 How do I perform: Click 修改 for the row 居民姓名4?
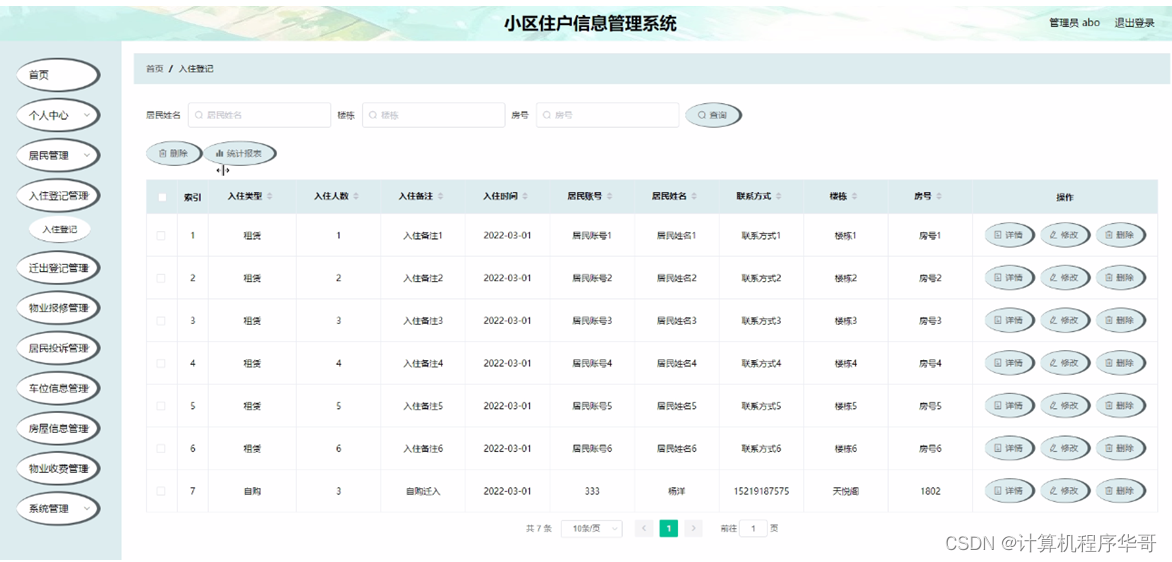(1065, 363)
